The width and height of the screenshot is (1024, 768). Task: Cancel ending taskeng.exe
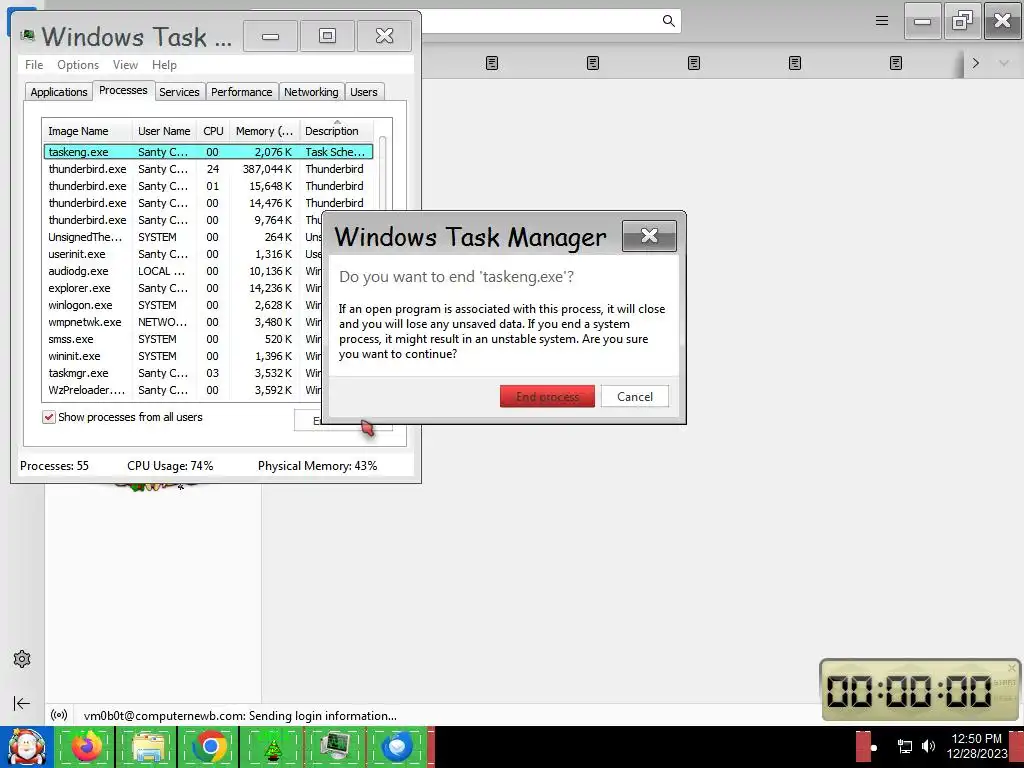[635, 396]
